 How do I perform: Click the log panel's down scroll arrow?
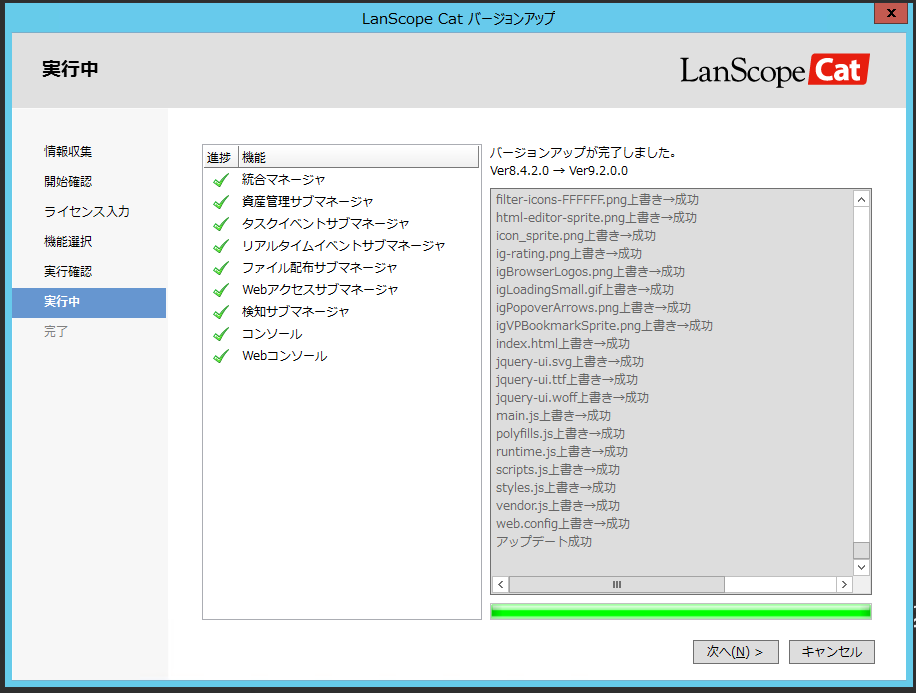pyautogui.click(x=861, y=566)
